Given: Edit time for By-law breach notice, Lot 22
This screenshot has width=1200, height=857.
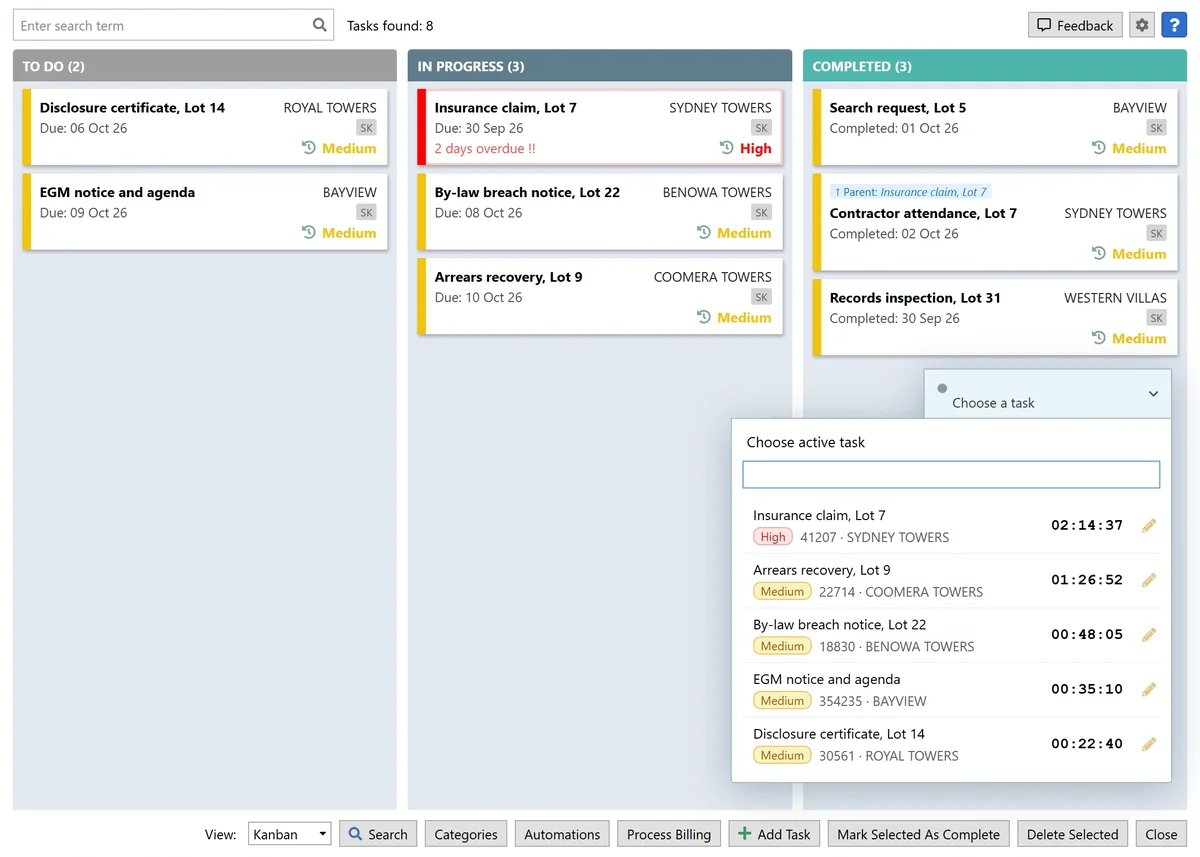Looking at the screenshot, I should 1149,634.
